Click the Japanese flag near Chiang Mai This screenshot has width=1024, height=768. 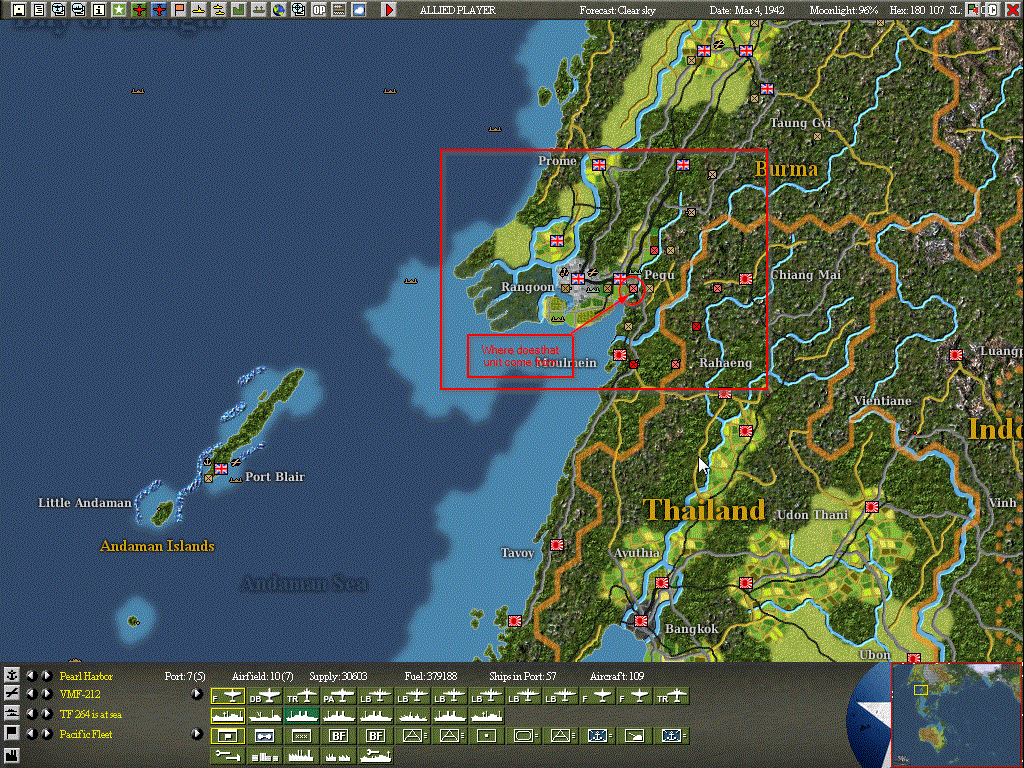[x=745, y=279]
